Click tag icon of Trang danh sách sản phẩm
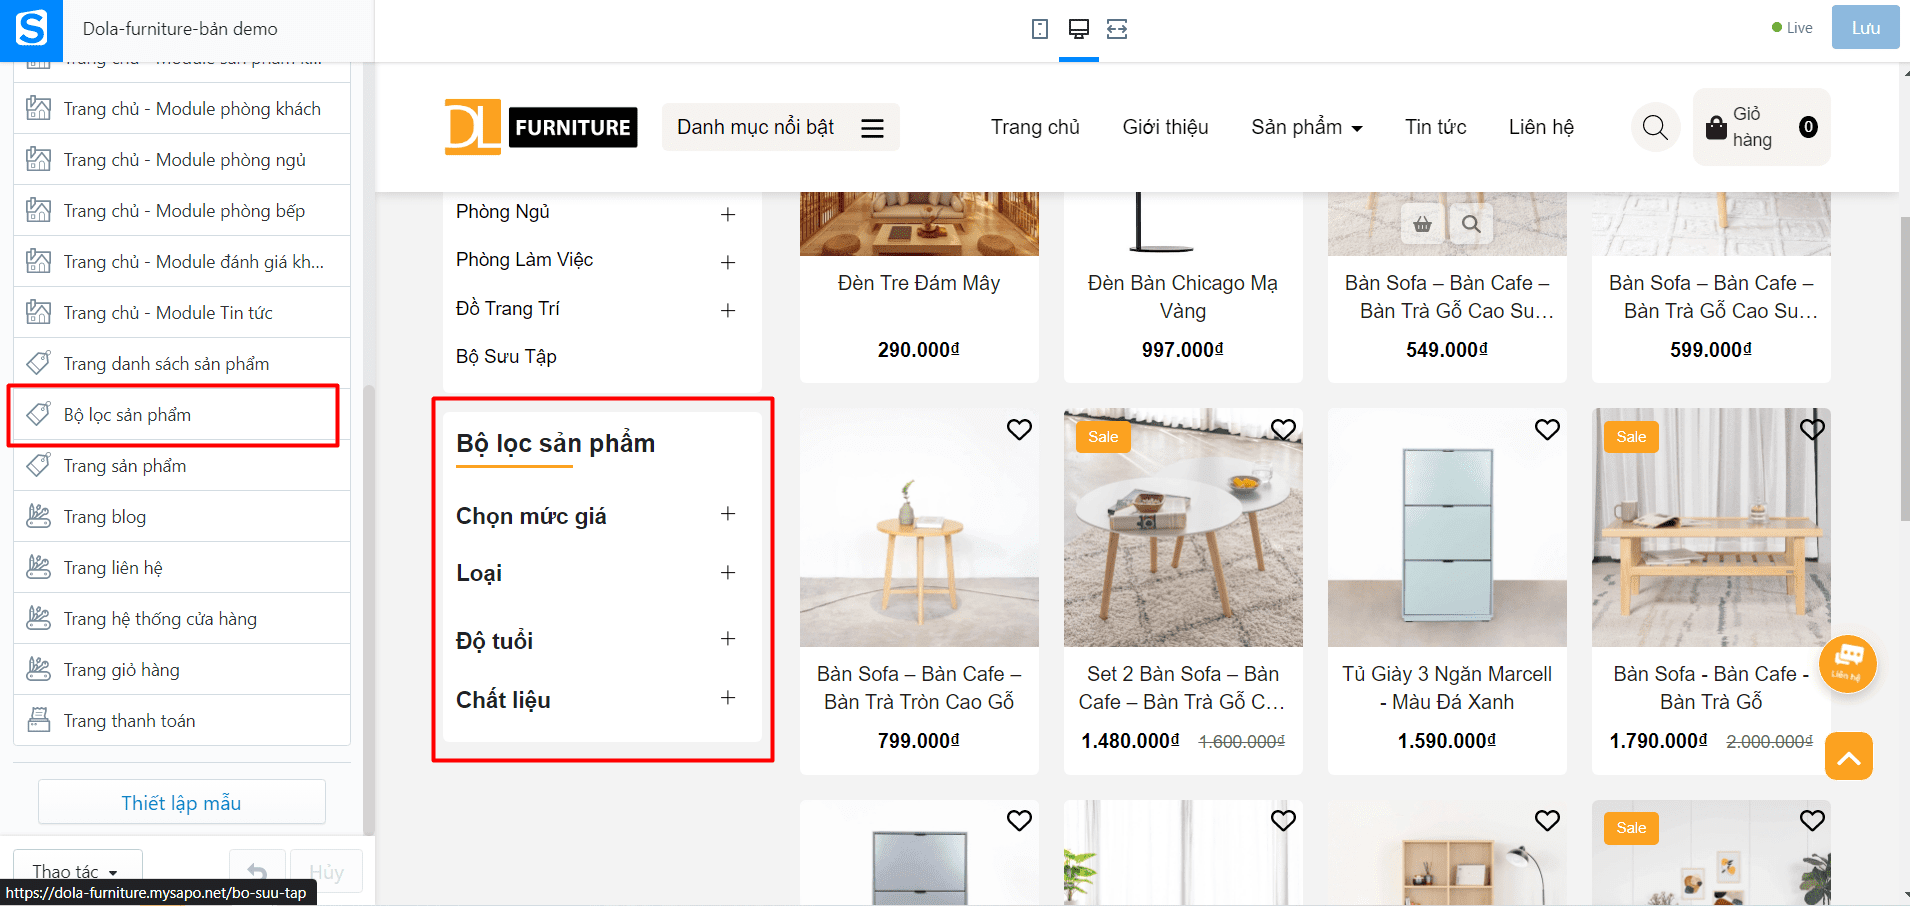Screen dimensions: 1910x906 click(x=38, y=363)
